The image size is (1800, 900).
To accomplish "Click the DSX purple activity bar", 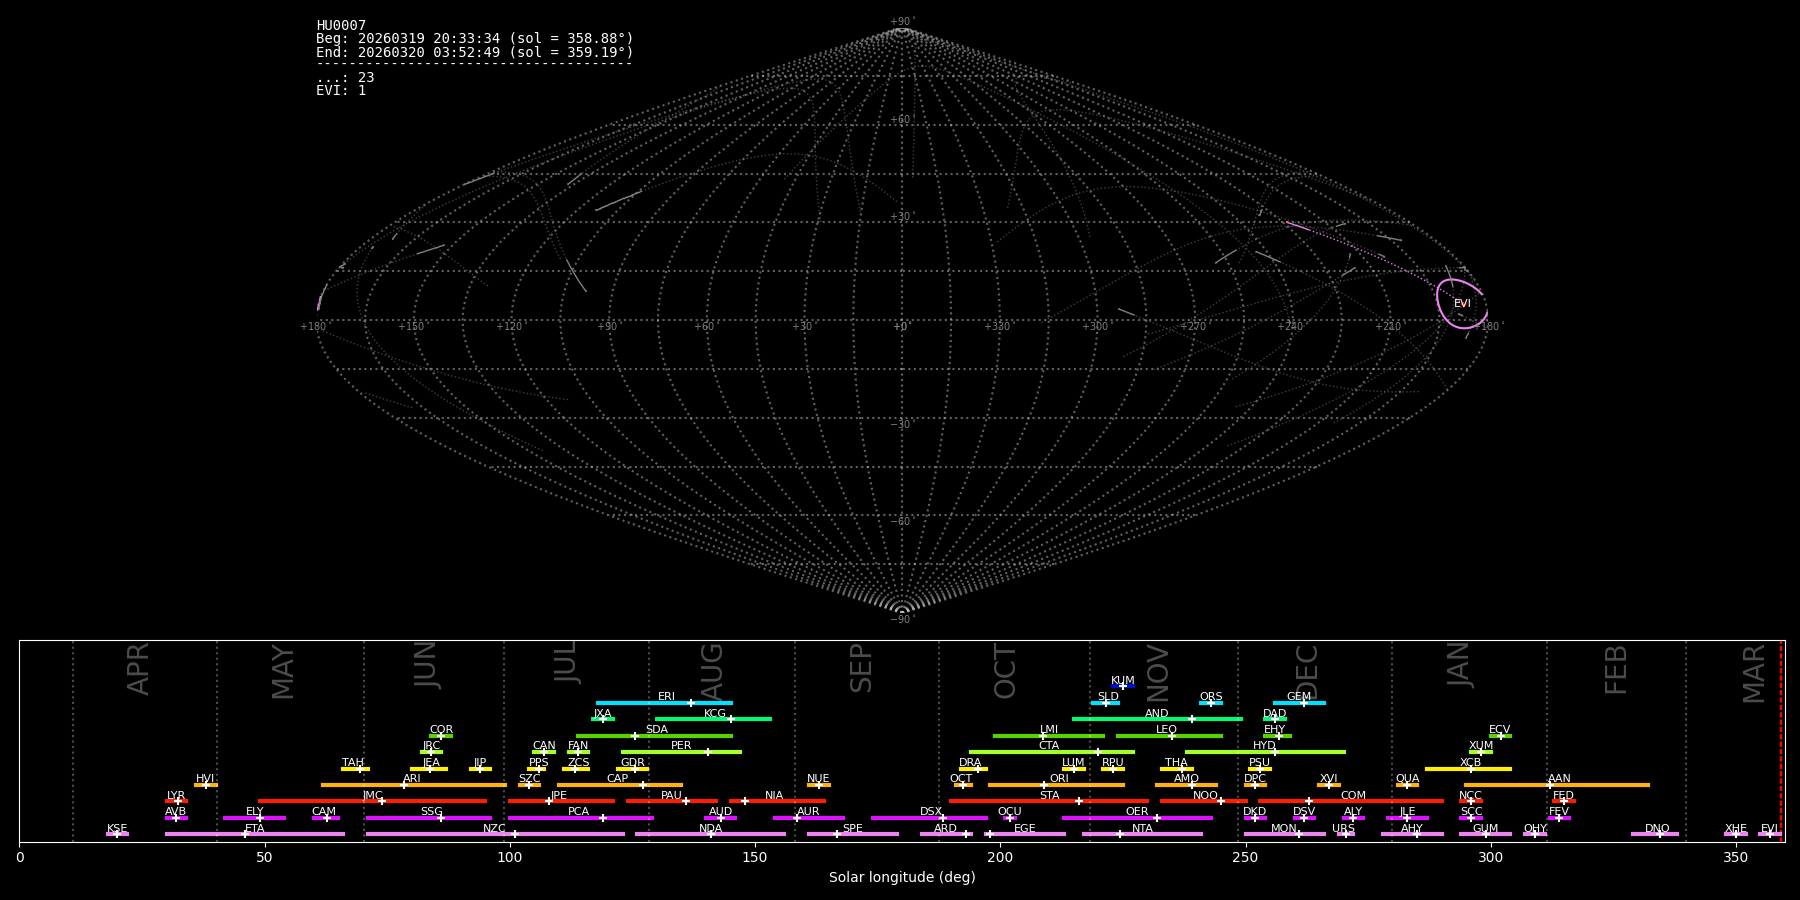I will coord(929,818).
